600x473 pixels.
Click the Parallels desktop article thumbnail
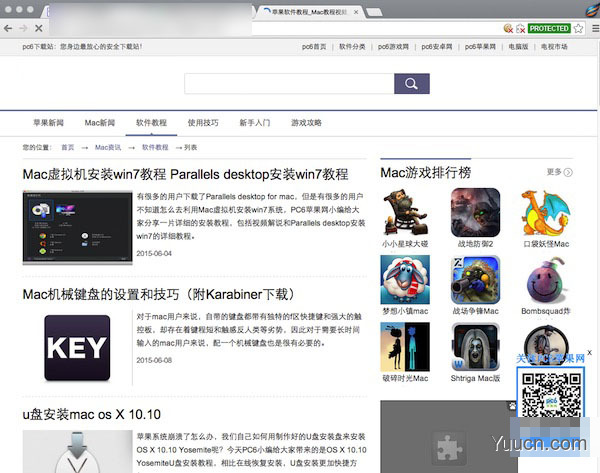tap(77, 227)
